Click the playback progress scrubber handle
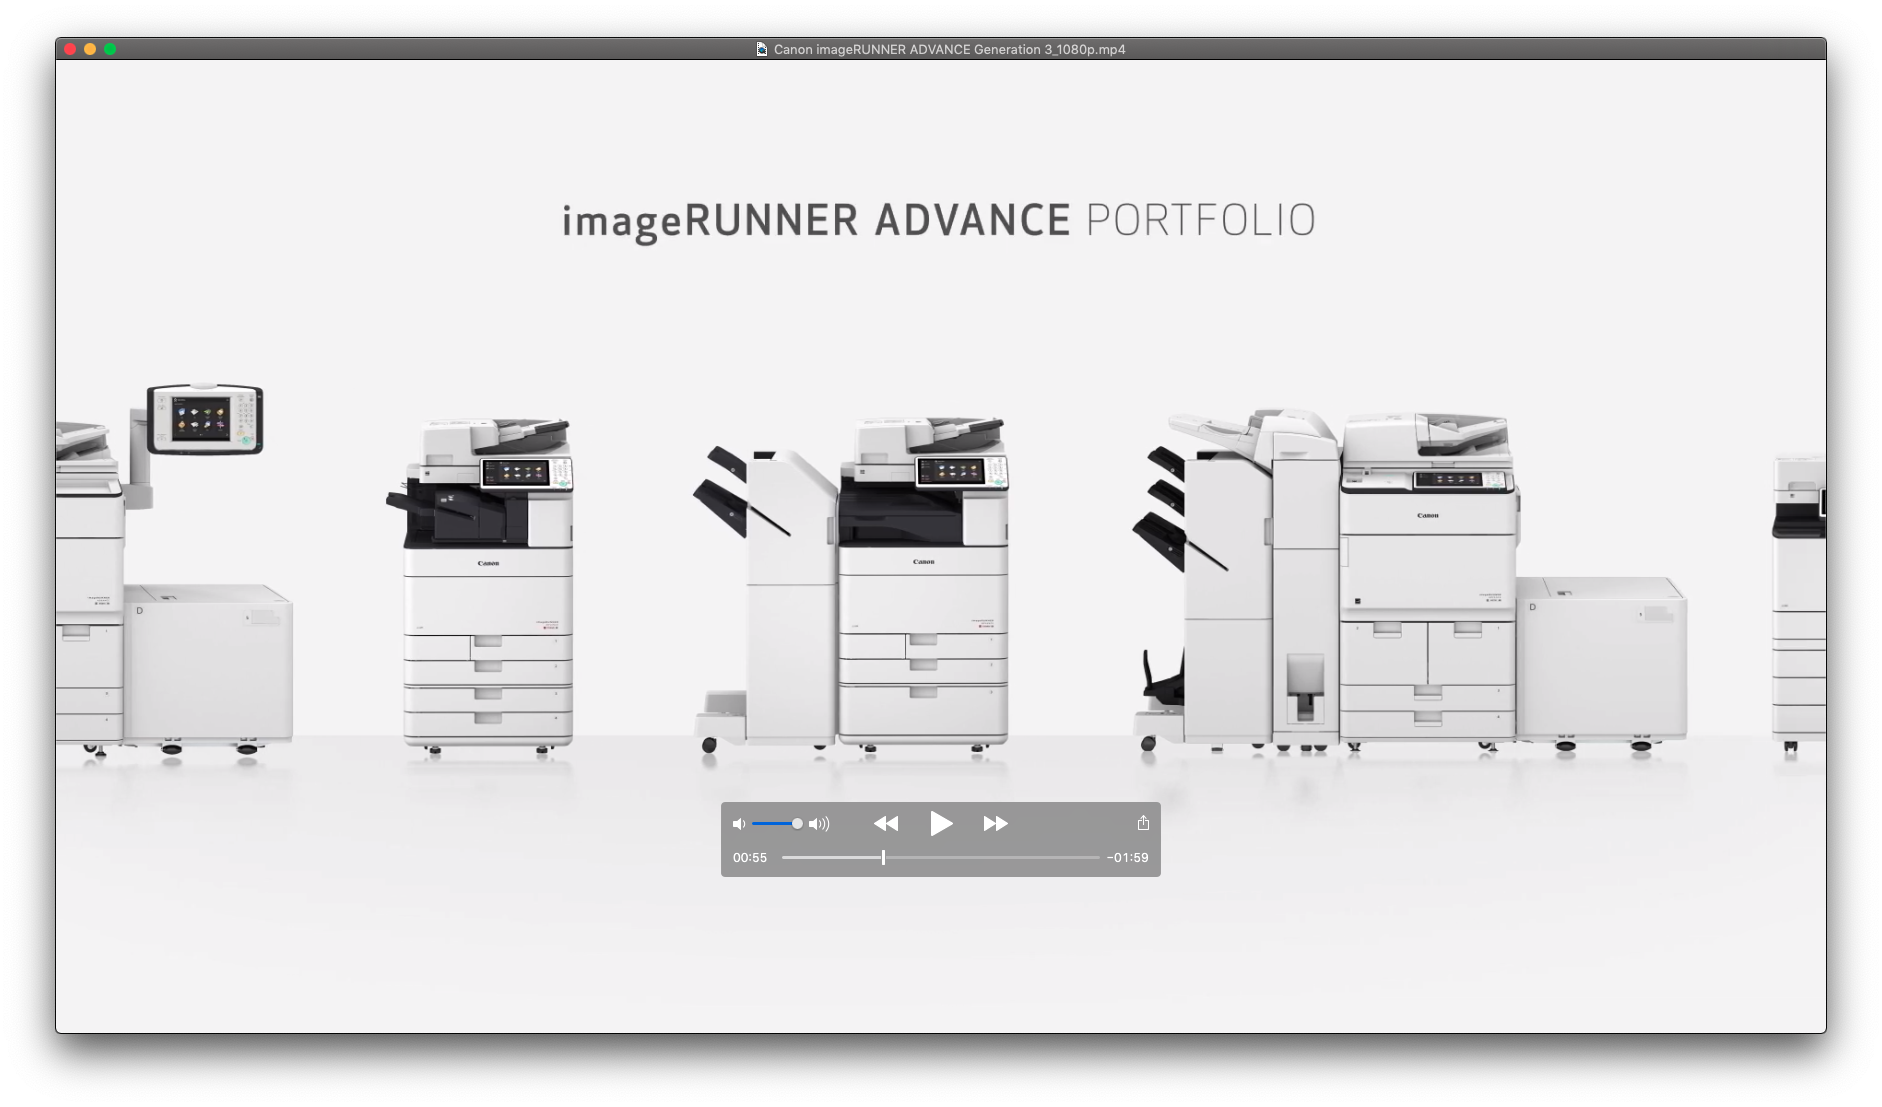This screenshot has height=1107, width=1882. (x=883, y=857)
